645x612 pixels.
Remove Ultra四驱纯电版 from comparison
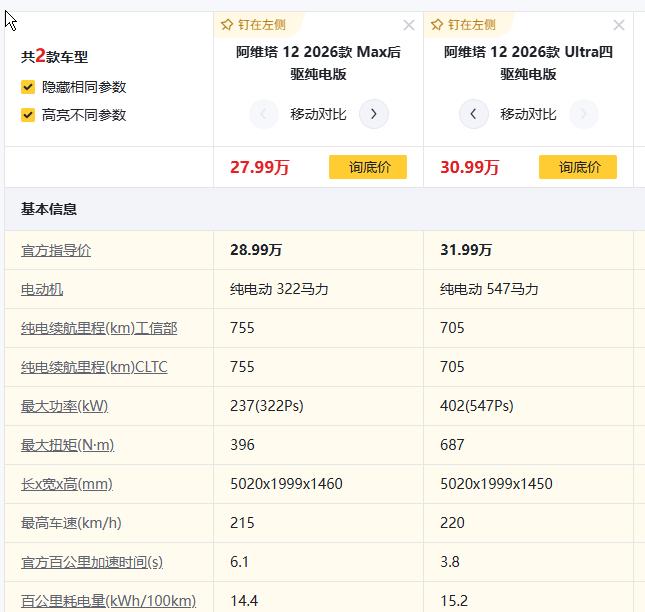click(619, 25)
